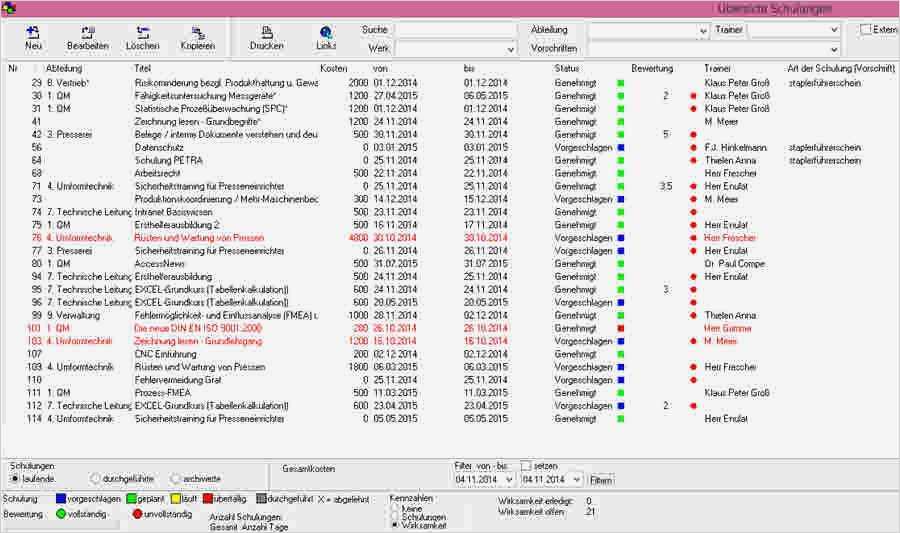Click trainer 'Dr. Paul Compe' cell

pyautogui.click(x=735, y=264)
